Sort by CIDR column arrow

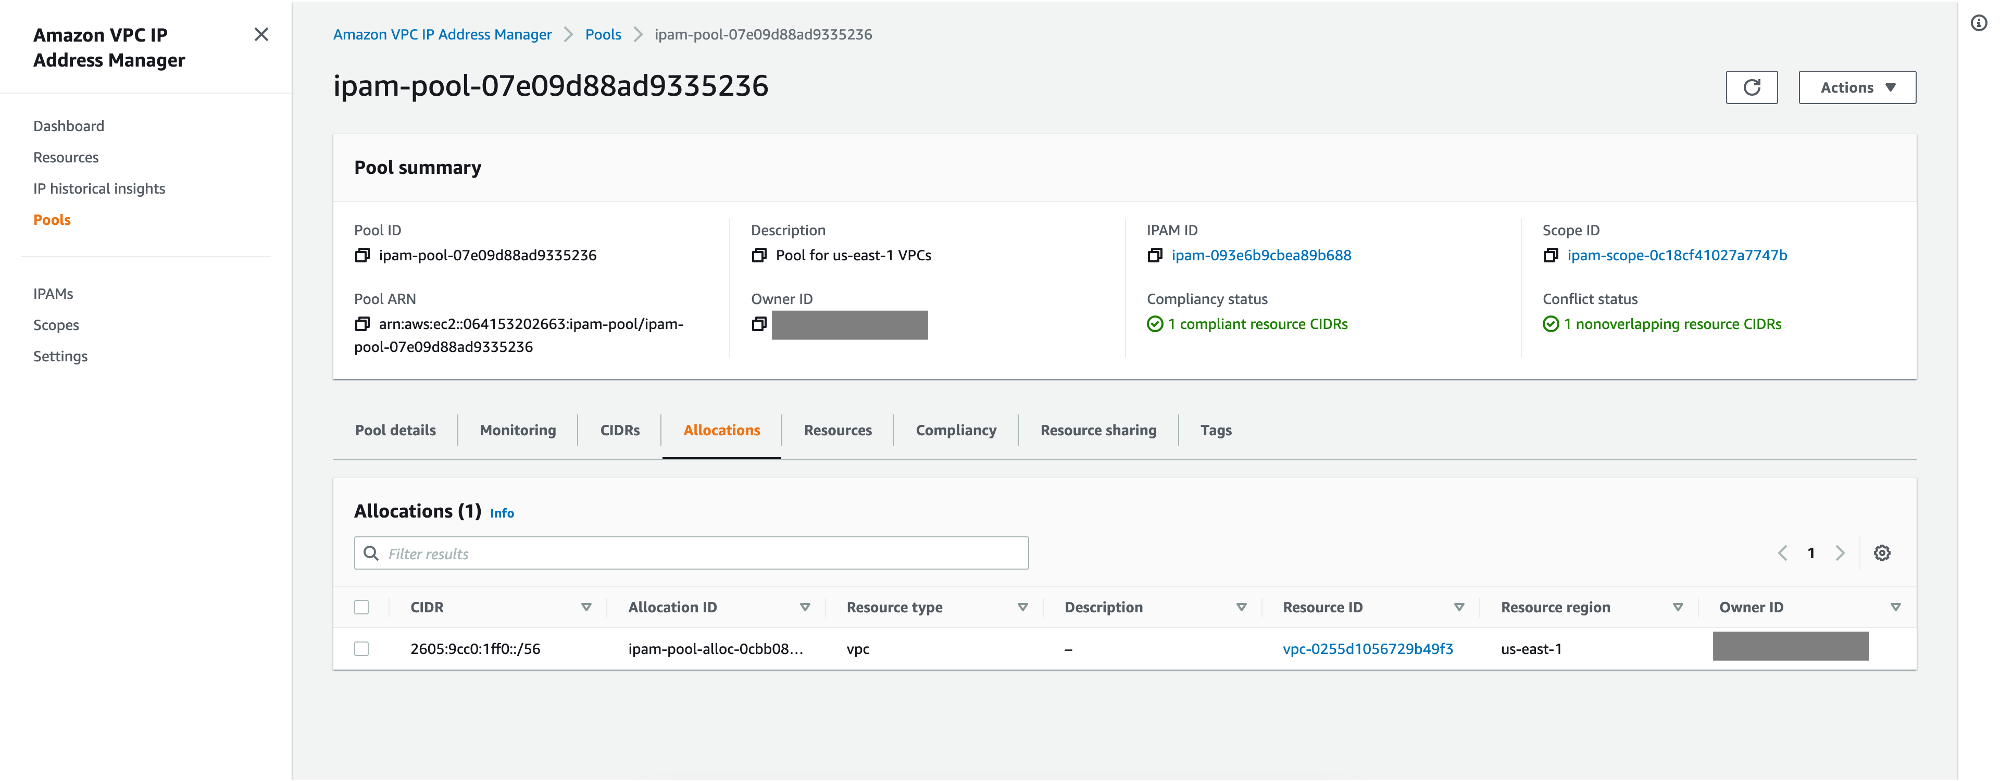(x=586, y=608)
